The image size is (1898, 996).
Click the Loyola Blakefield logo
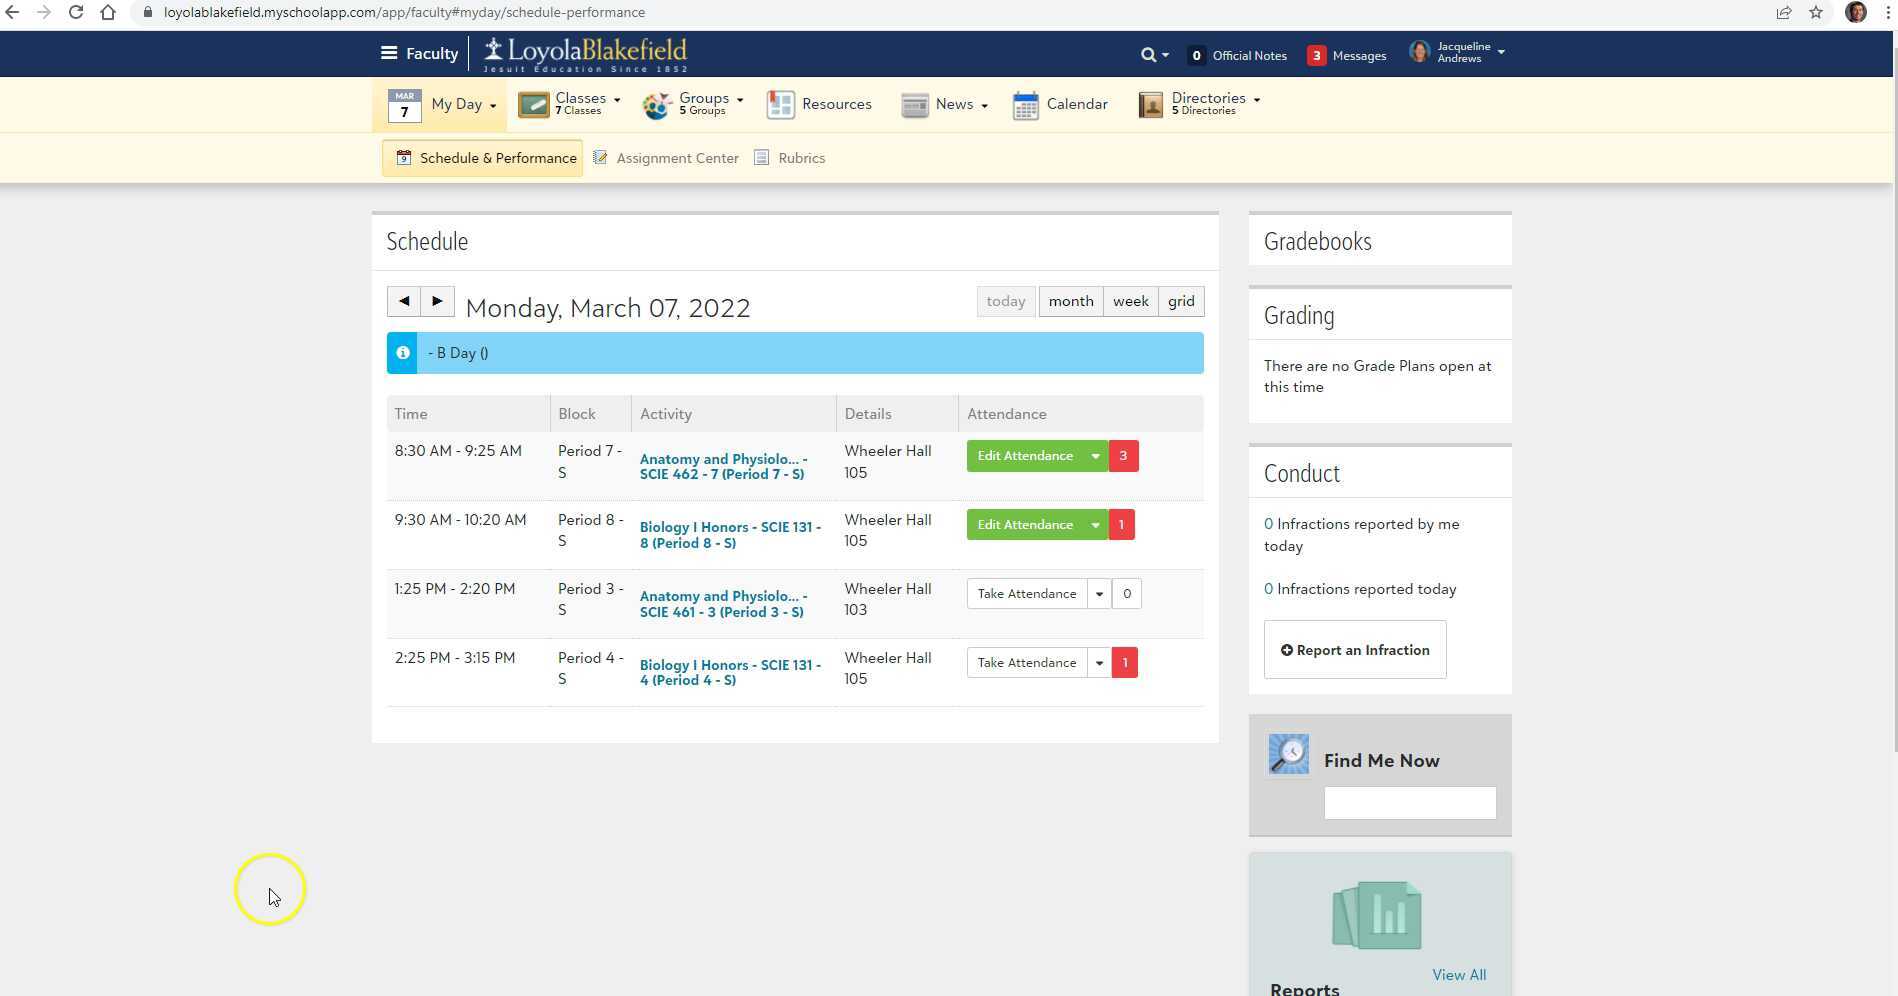click(x=582, y=53)
